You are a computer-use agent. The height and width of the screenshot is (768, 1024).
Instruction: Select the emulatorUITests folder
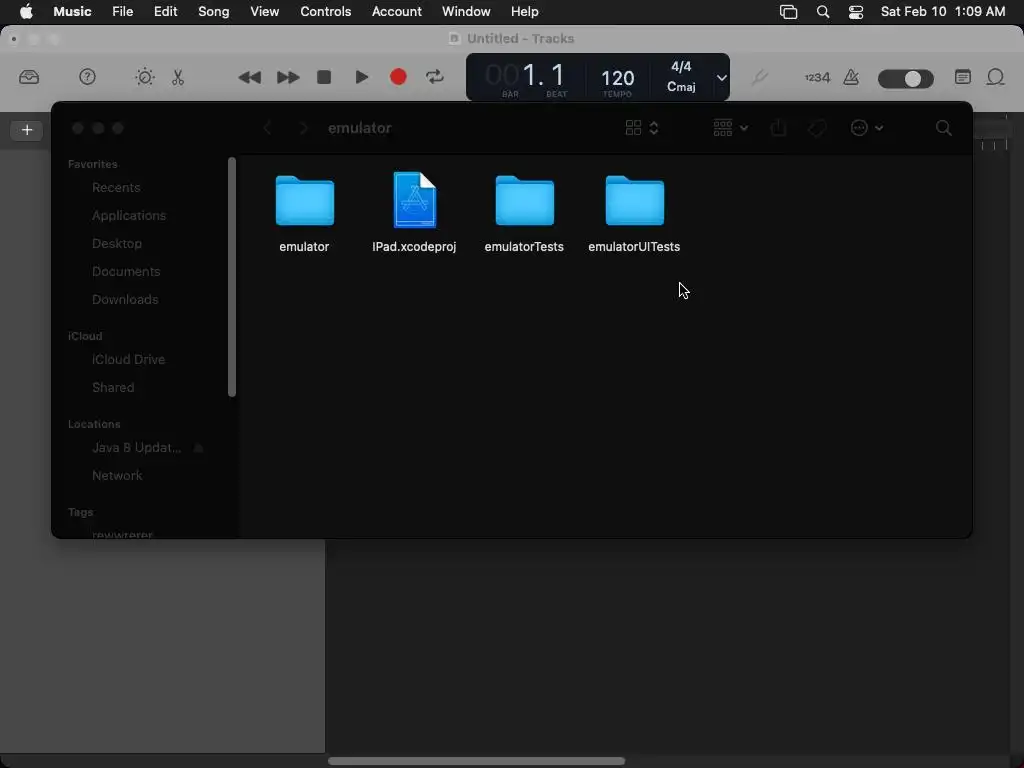[634, 214]
